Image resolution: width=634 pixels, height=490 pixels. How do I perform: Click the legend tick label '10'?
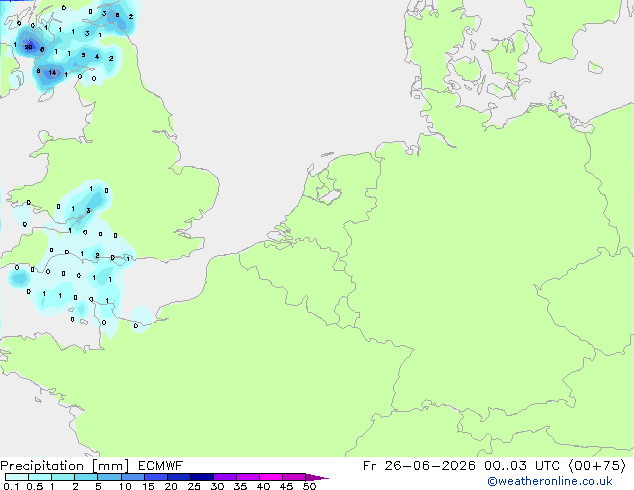tap(125, 486)
